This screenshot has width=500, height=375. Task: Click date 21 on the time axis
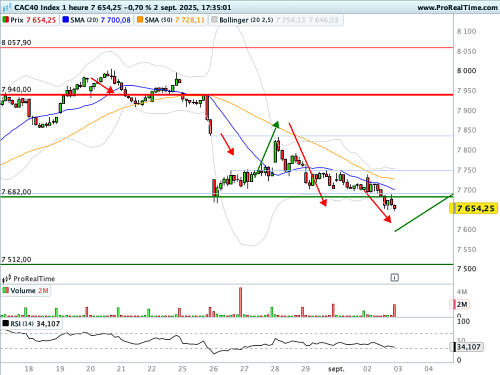(121, 369)
